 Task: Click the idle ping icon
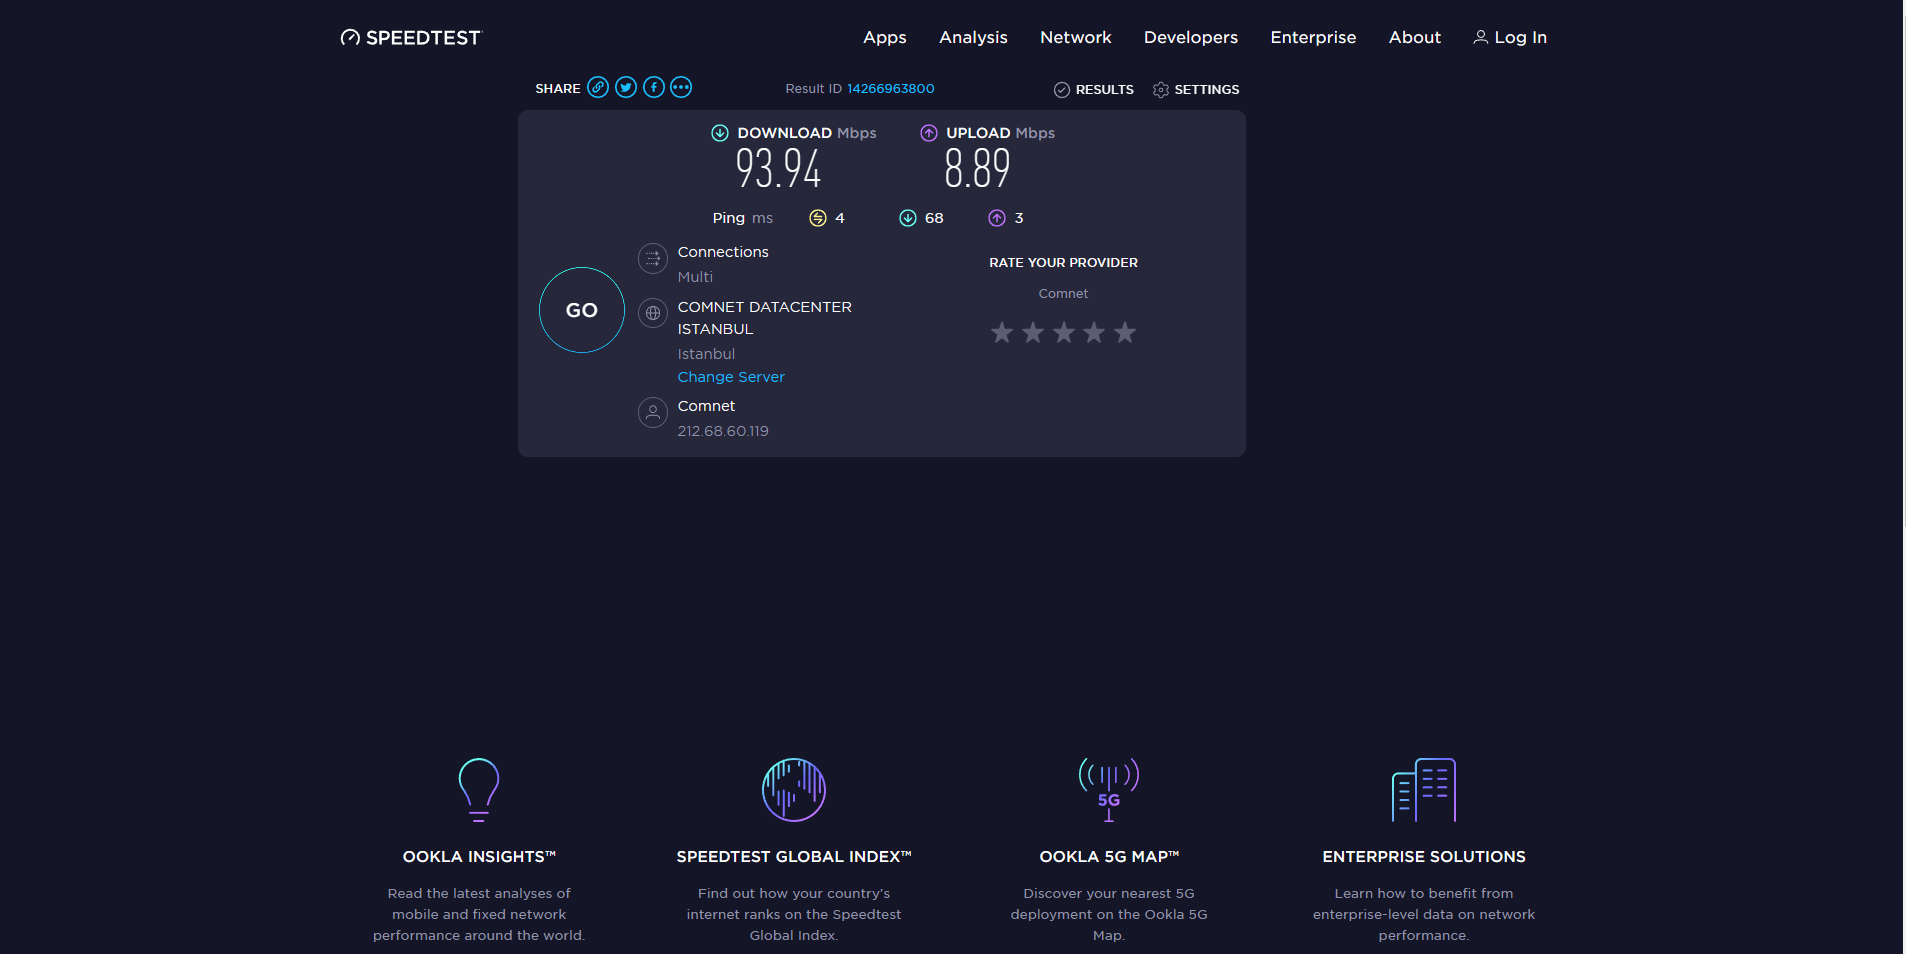818,218
